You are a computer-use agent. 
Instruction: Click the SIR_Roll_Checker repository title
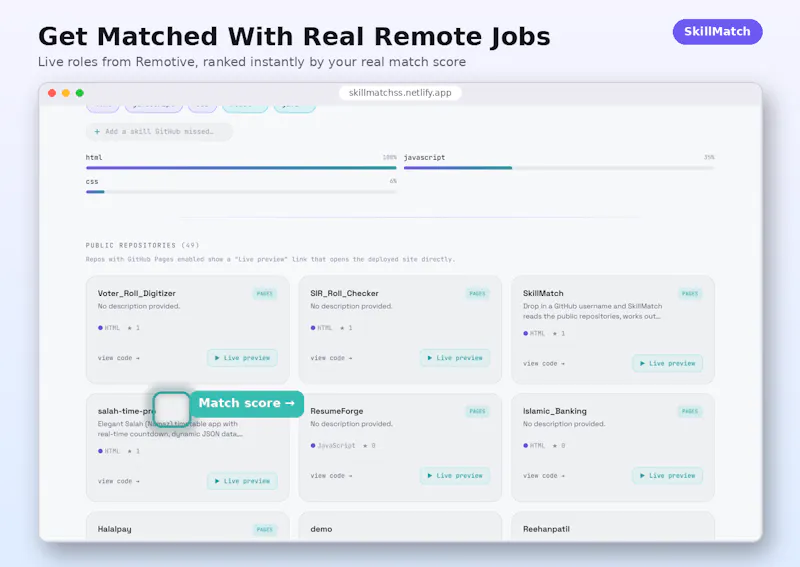344,293
